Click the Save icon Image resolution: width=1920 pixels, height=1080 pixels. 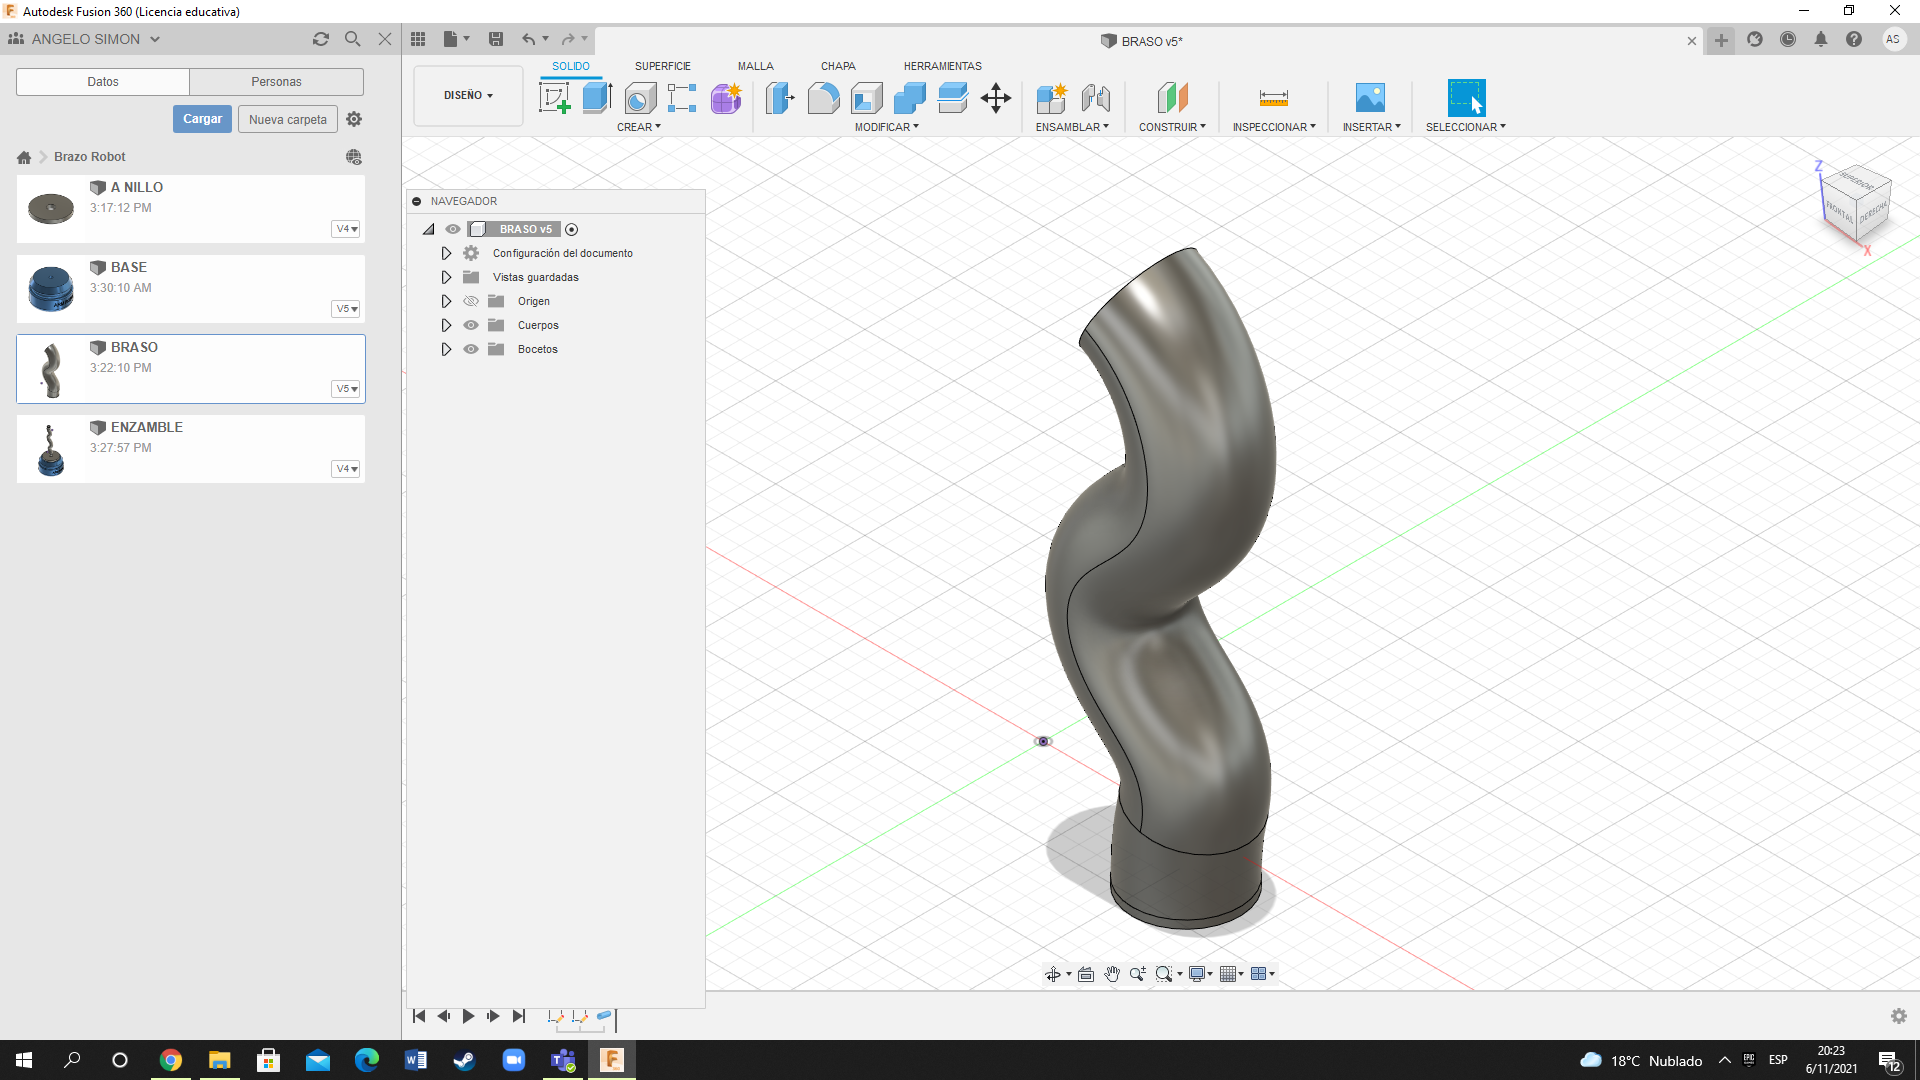coord(495,39)
